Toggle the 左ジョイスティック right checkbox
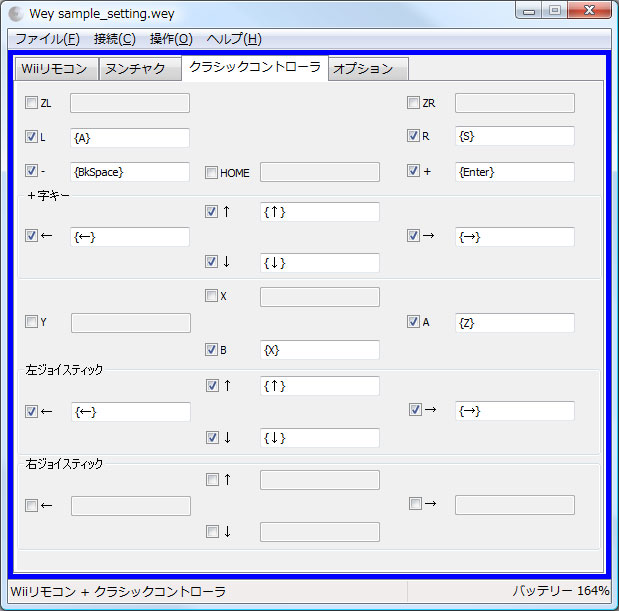 pyautogui.click(x=415, y=409)
